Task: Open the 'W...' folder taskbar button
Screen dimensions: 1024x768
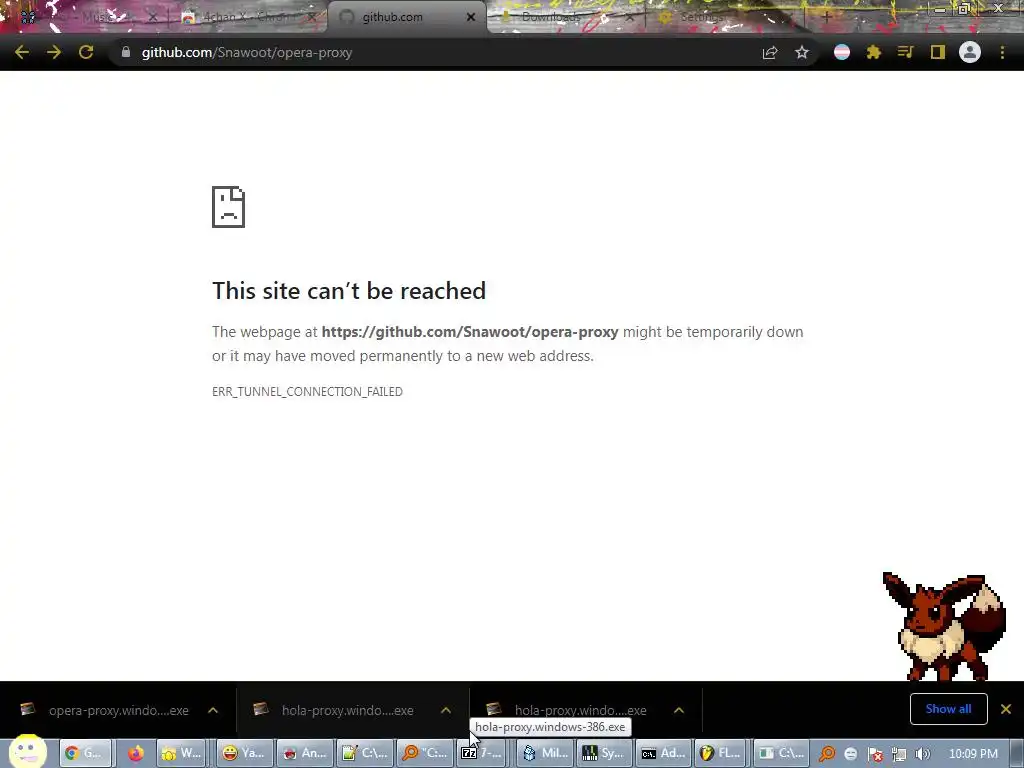Action: point(181,753)
